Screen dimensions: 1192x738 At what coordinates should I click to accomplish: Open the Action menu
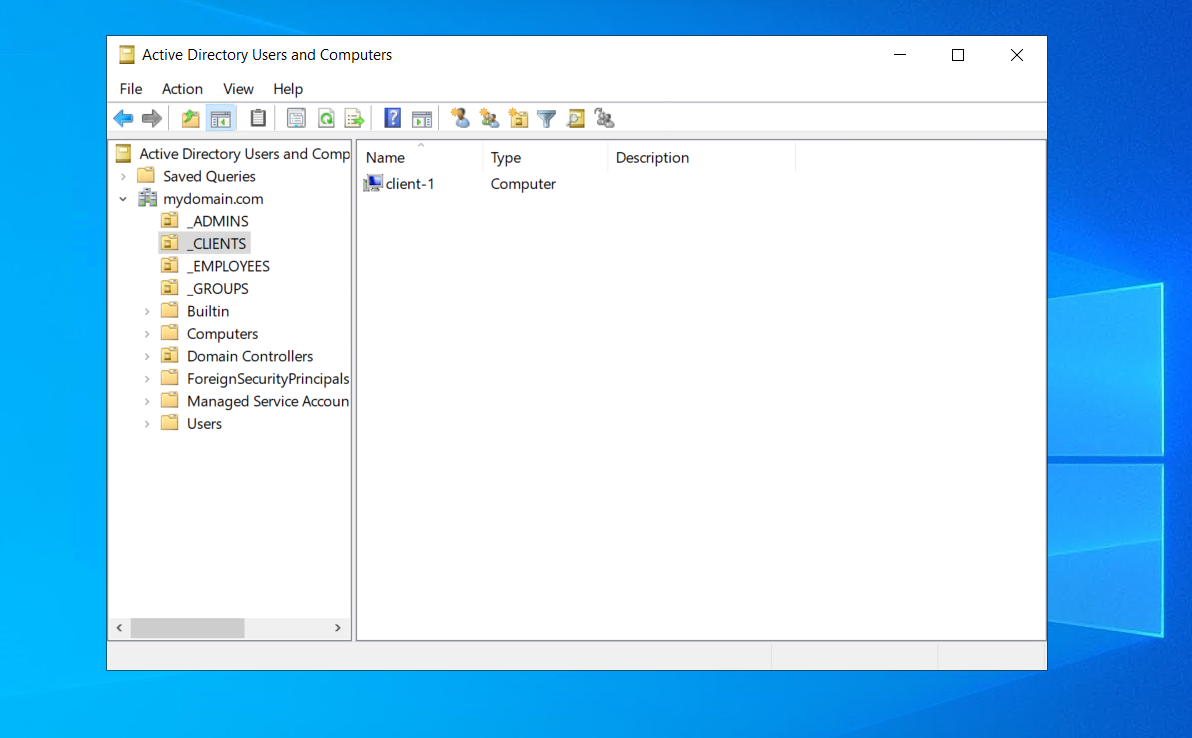point(182,89)
